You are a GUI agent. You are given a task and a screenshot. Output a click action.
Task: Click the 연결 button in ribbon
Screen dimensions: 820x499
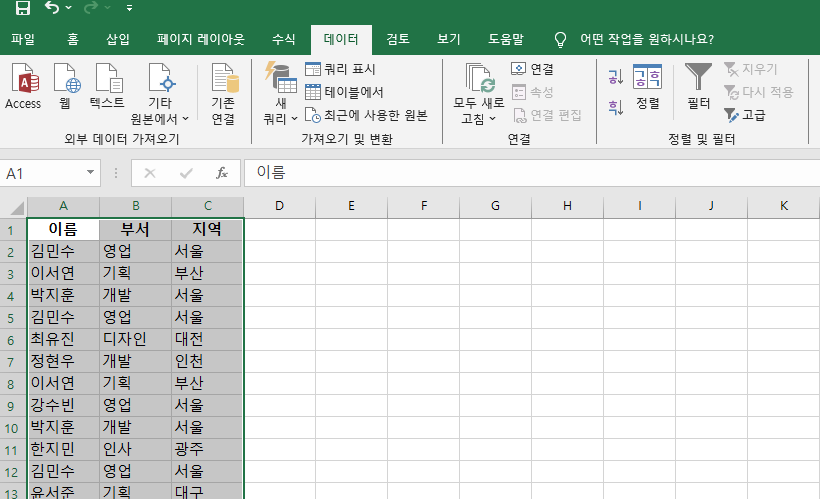click(x=532, y=69)
